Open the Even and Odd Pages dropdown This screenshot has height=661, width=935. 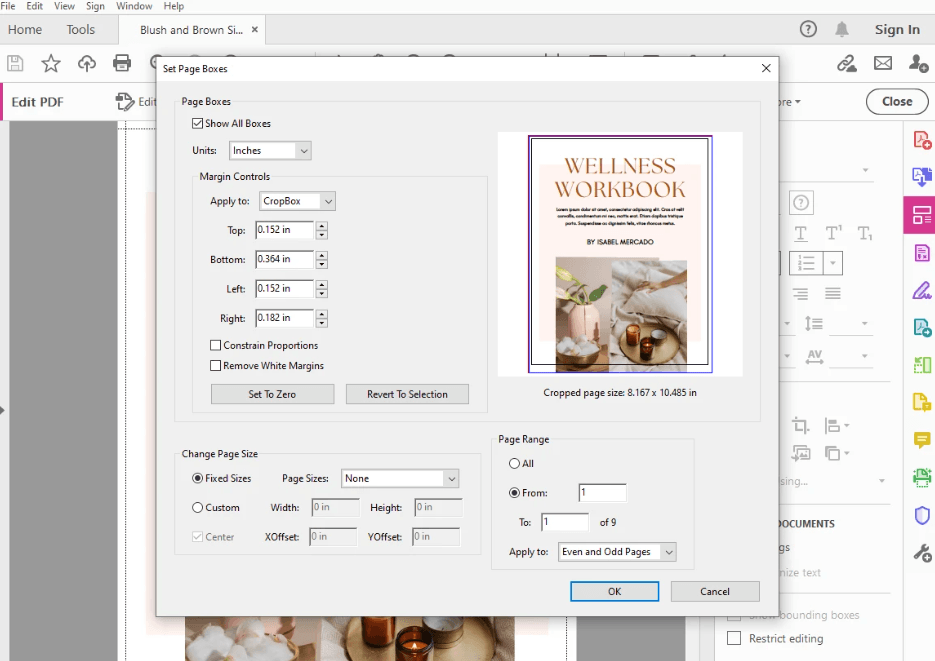click(x=616, y=550)
